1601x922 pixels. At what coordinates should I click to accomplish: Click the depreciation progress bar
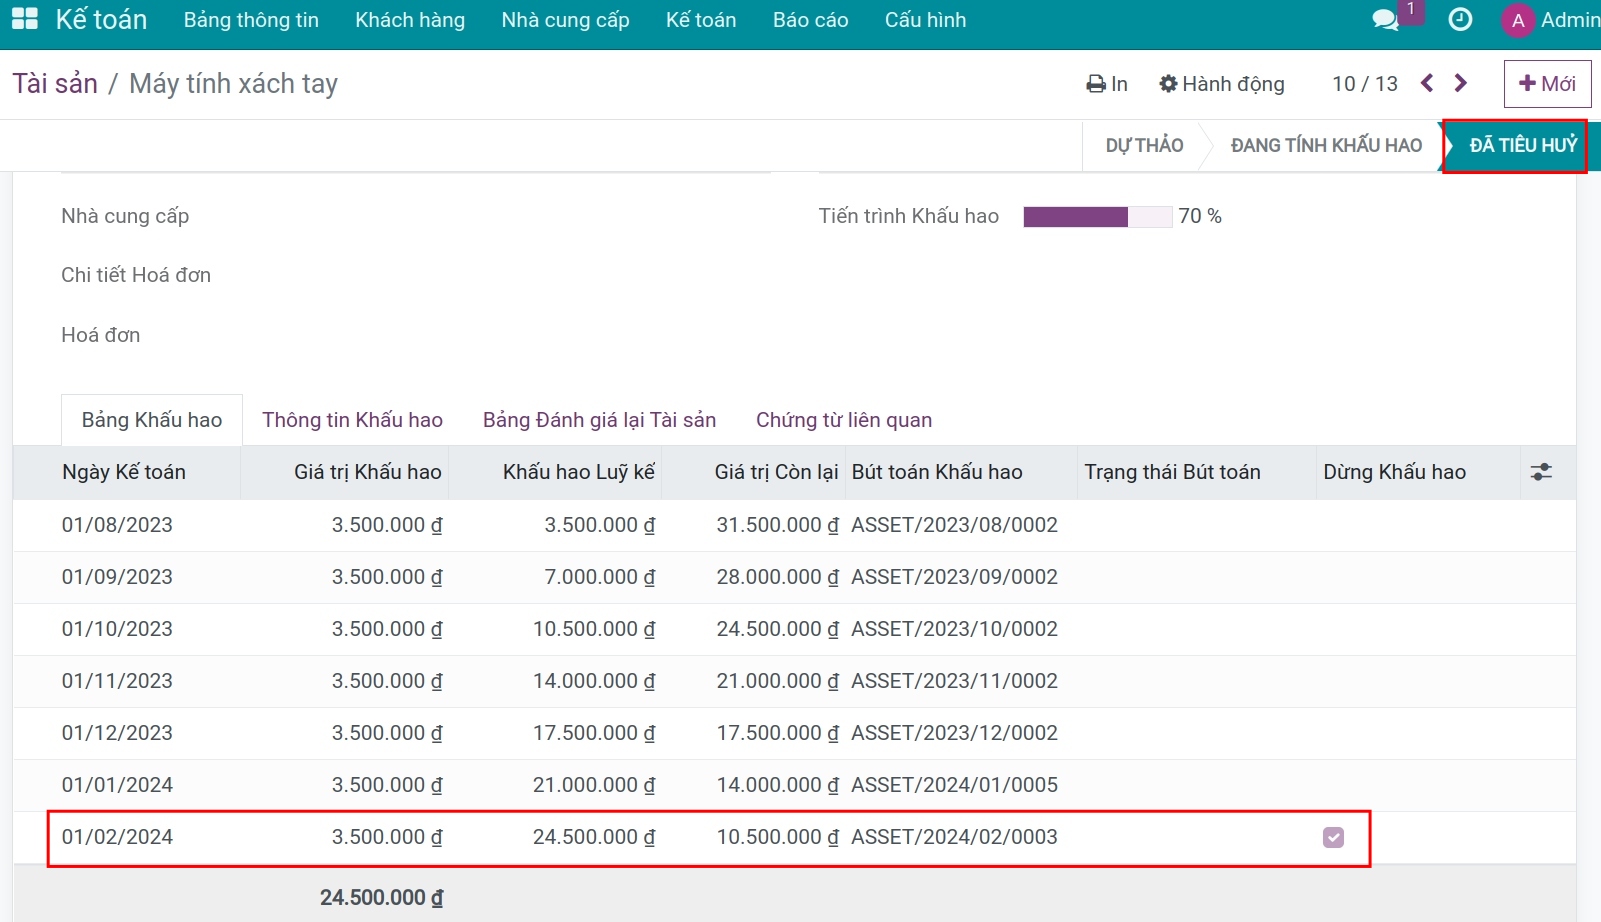tap(1097, 217)
